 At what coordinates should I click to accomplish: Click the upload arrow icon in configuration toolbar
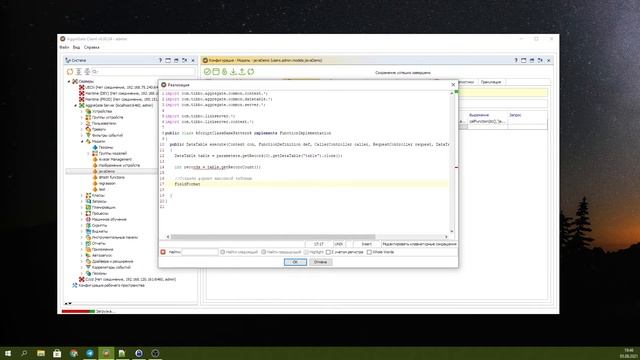pyautogui.click(x=242, y=71)
